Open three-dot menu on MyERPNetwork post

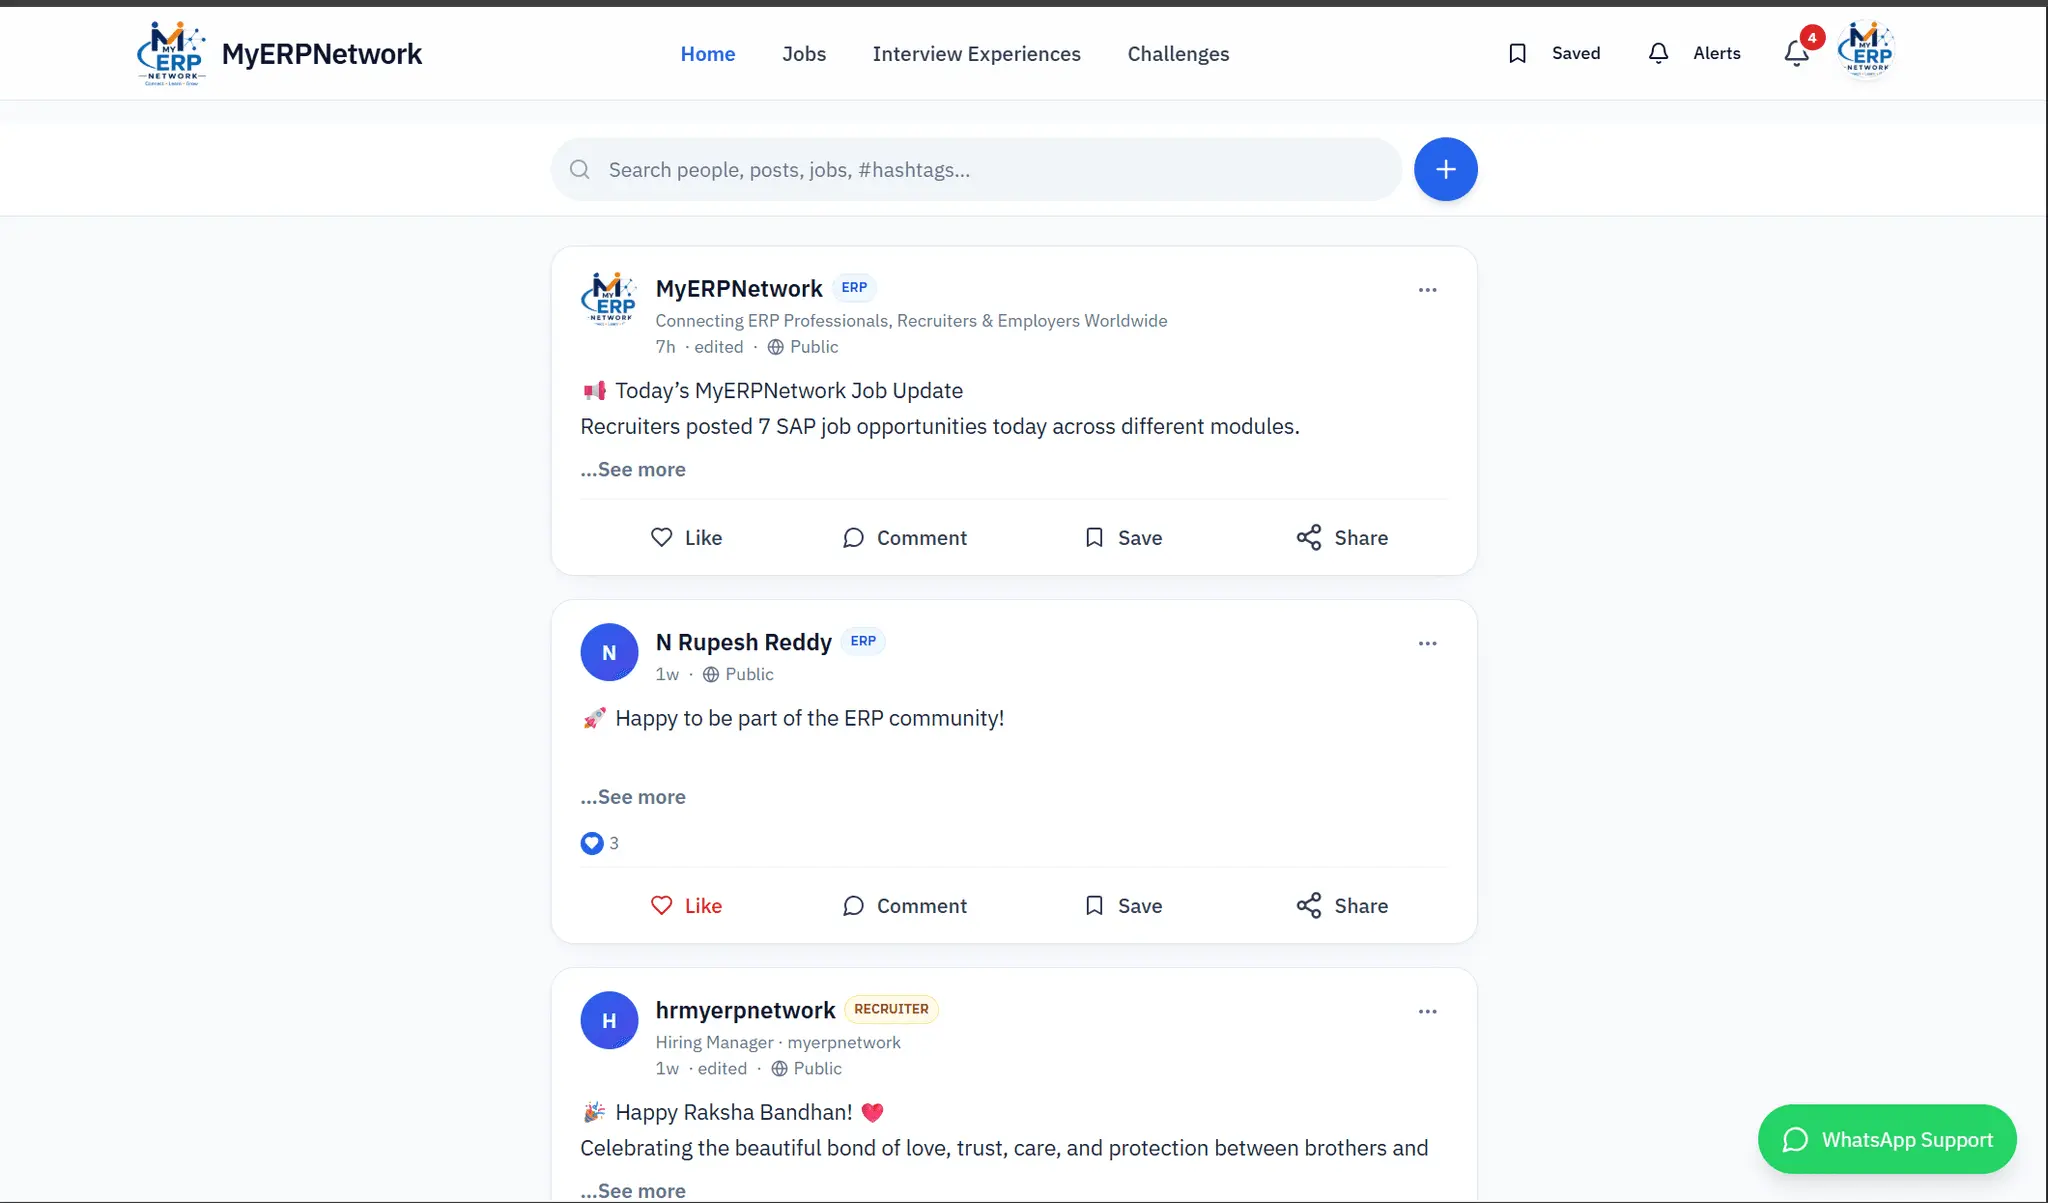(x=1427, y=290)
